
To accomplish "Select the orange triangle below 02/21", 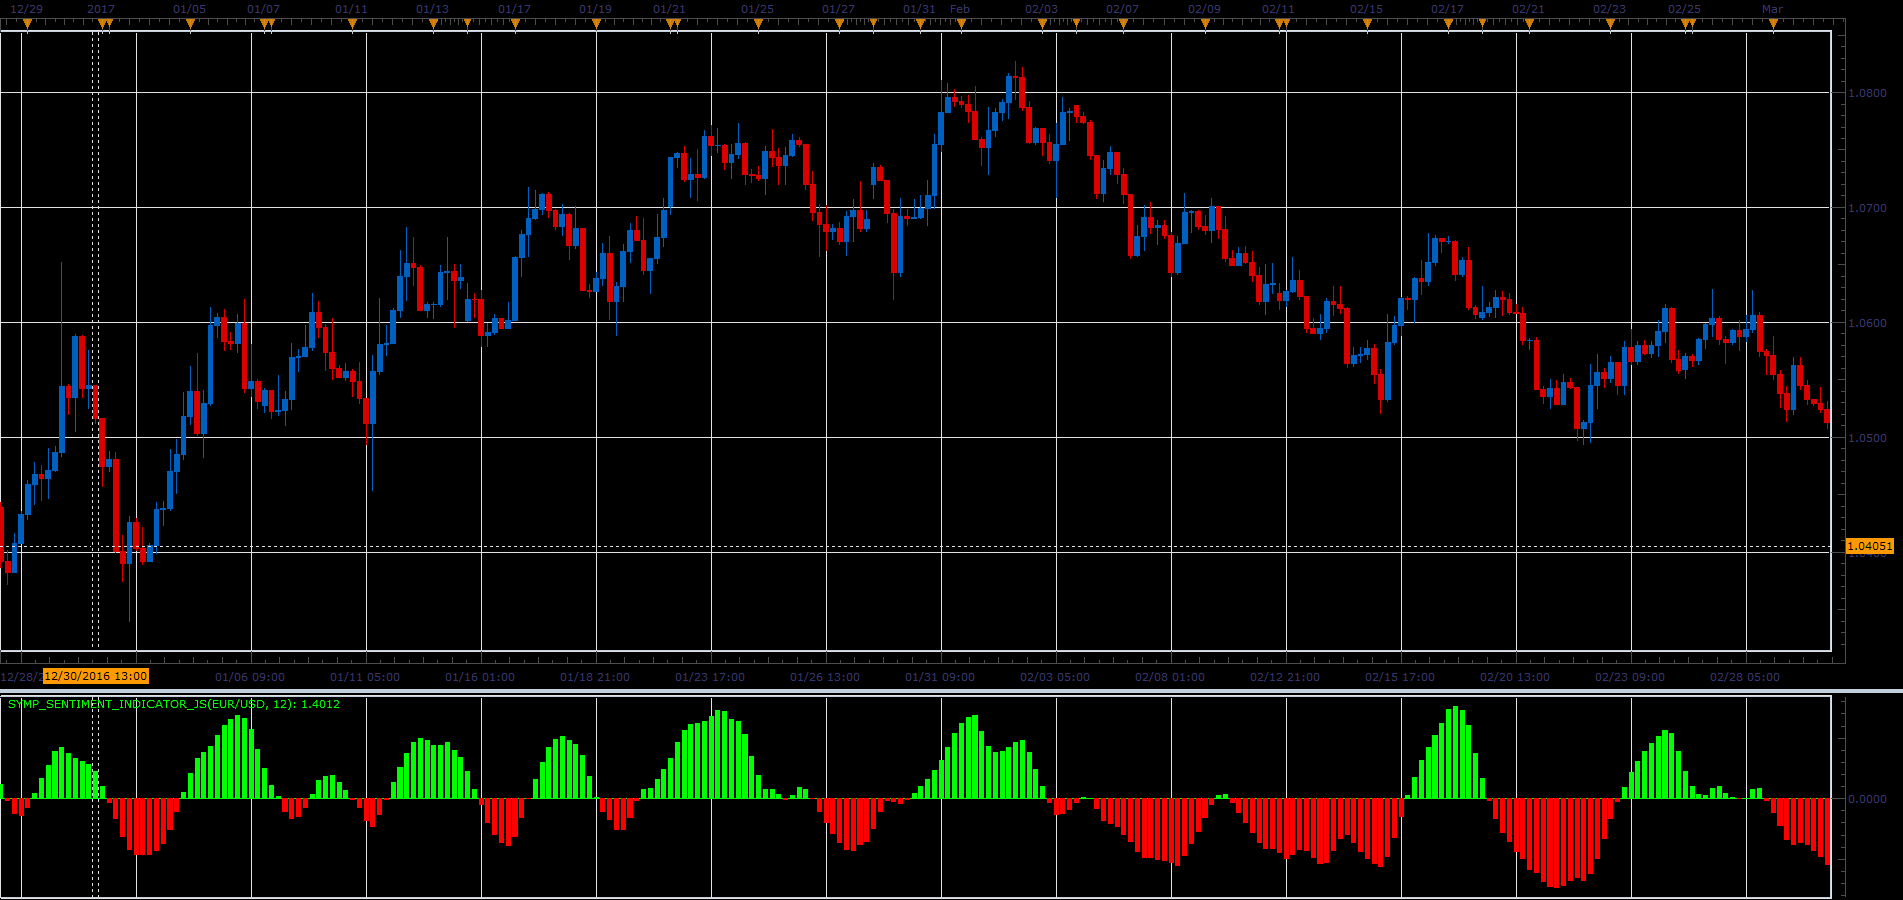I will tap(1528, 24).
